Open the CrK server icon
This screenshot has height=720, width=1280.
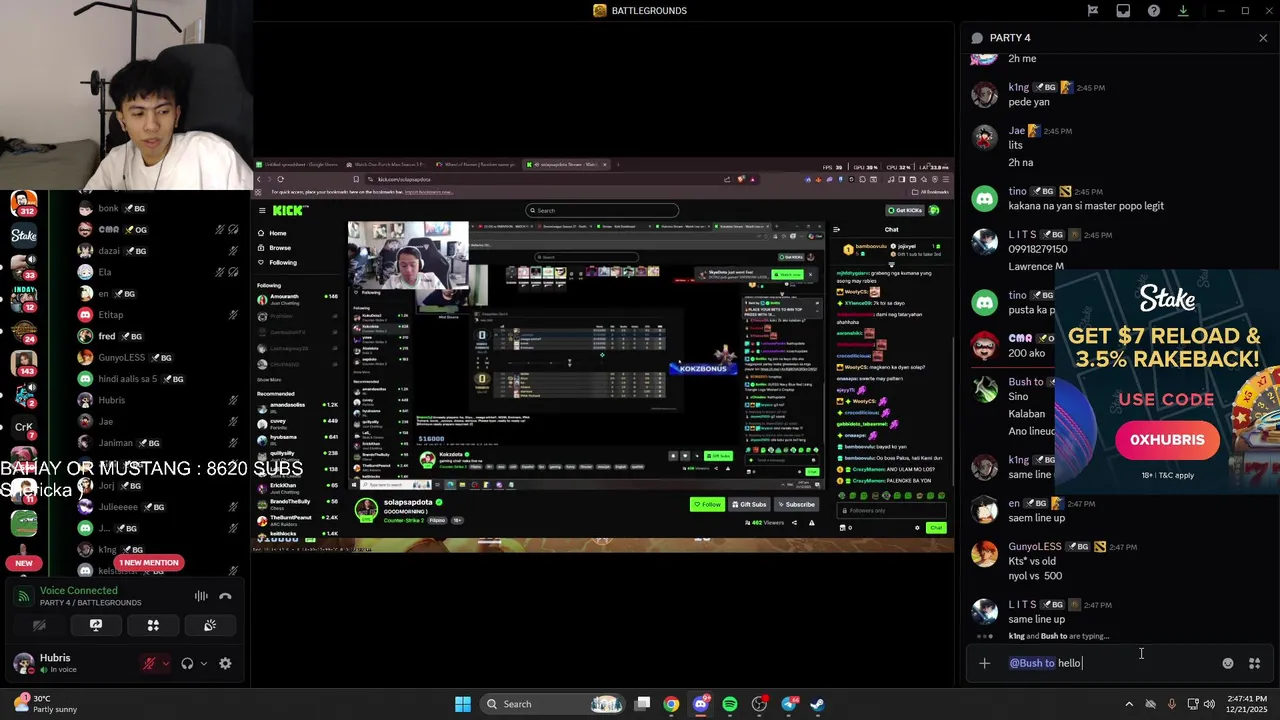24,427
